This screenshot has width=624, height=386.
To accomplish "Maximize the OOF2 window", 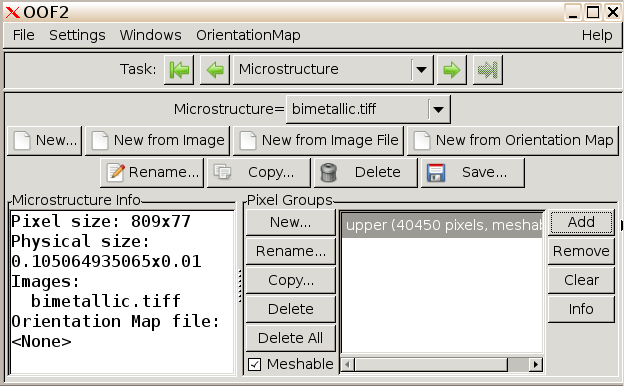I will coord(593,12).
